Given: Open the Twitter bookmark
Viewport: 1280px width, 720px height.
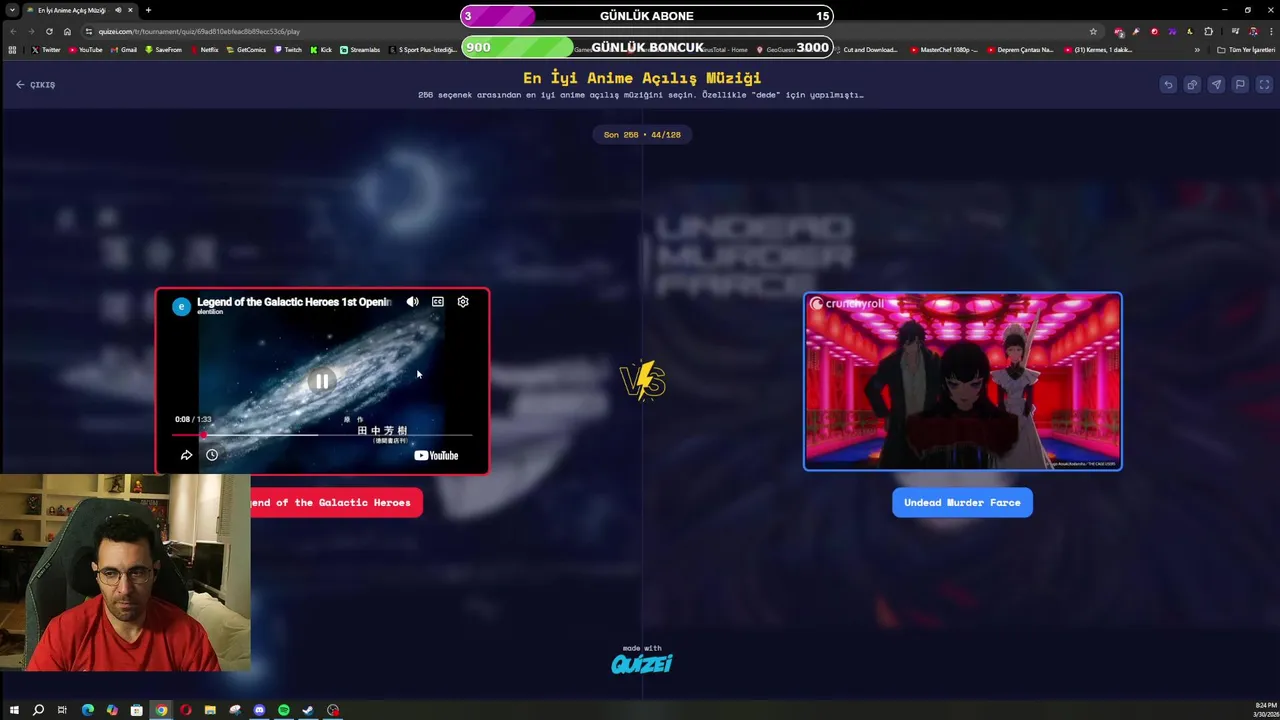Looking at the screenshot, I should [x=46, y=49].
